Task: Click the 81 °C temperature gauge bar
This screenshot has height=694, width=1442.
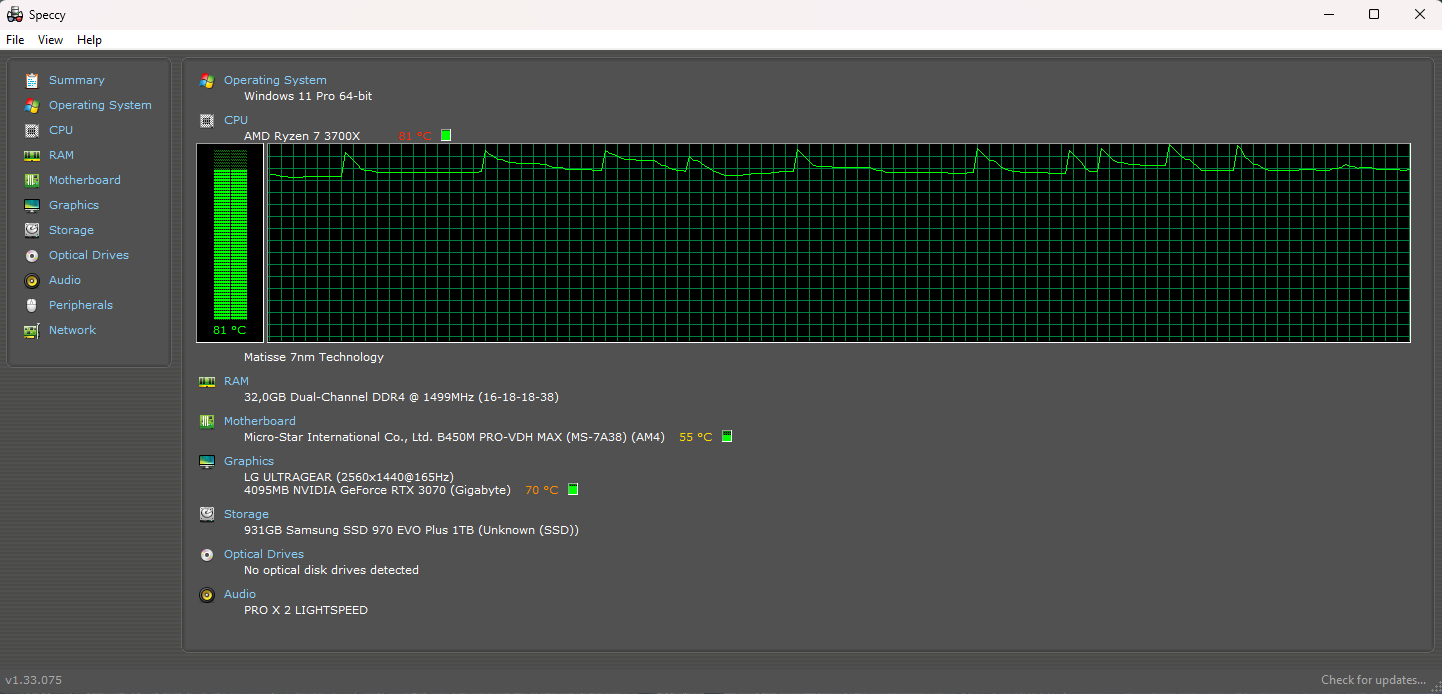Action: 230,240
